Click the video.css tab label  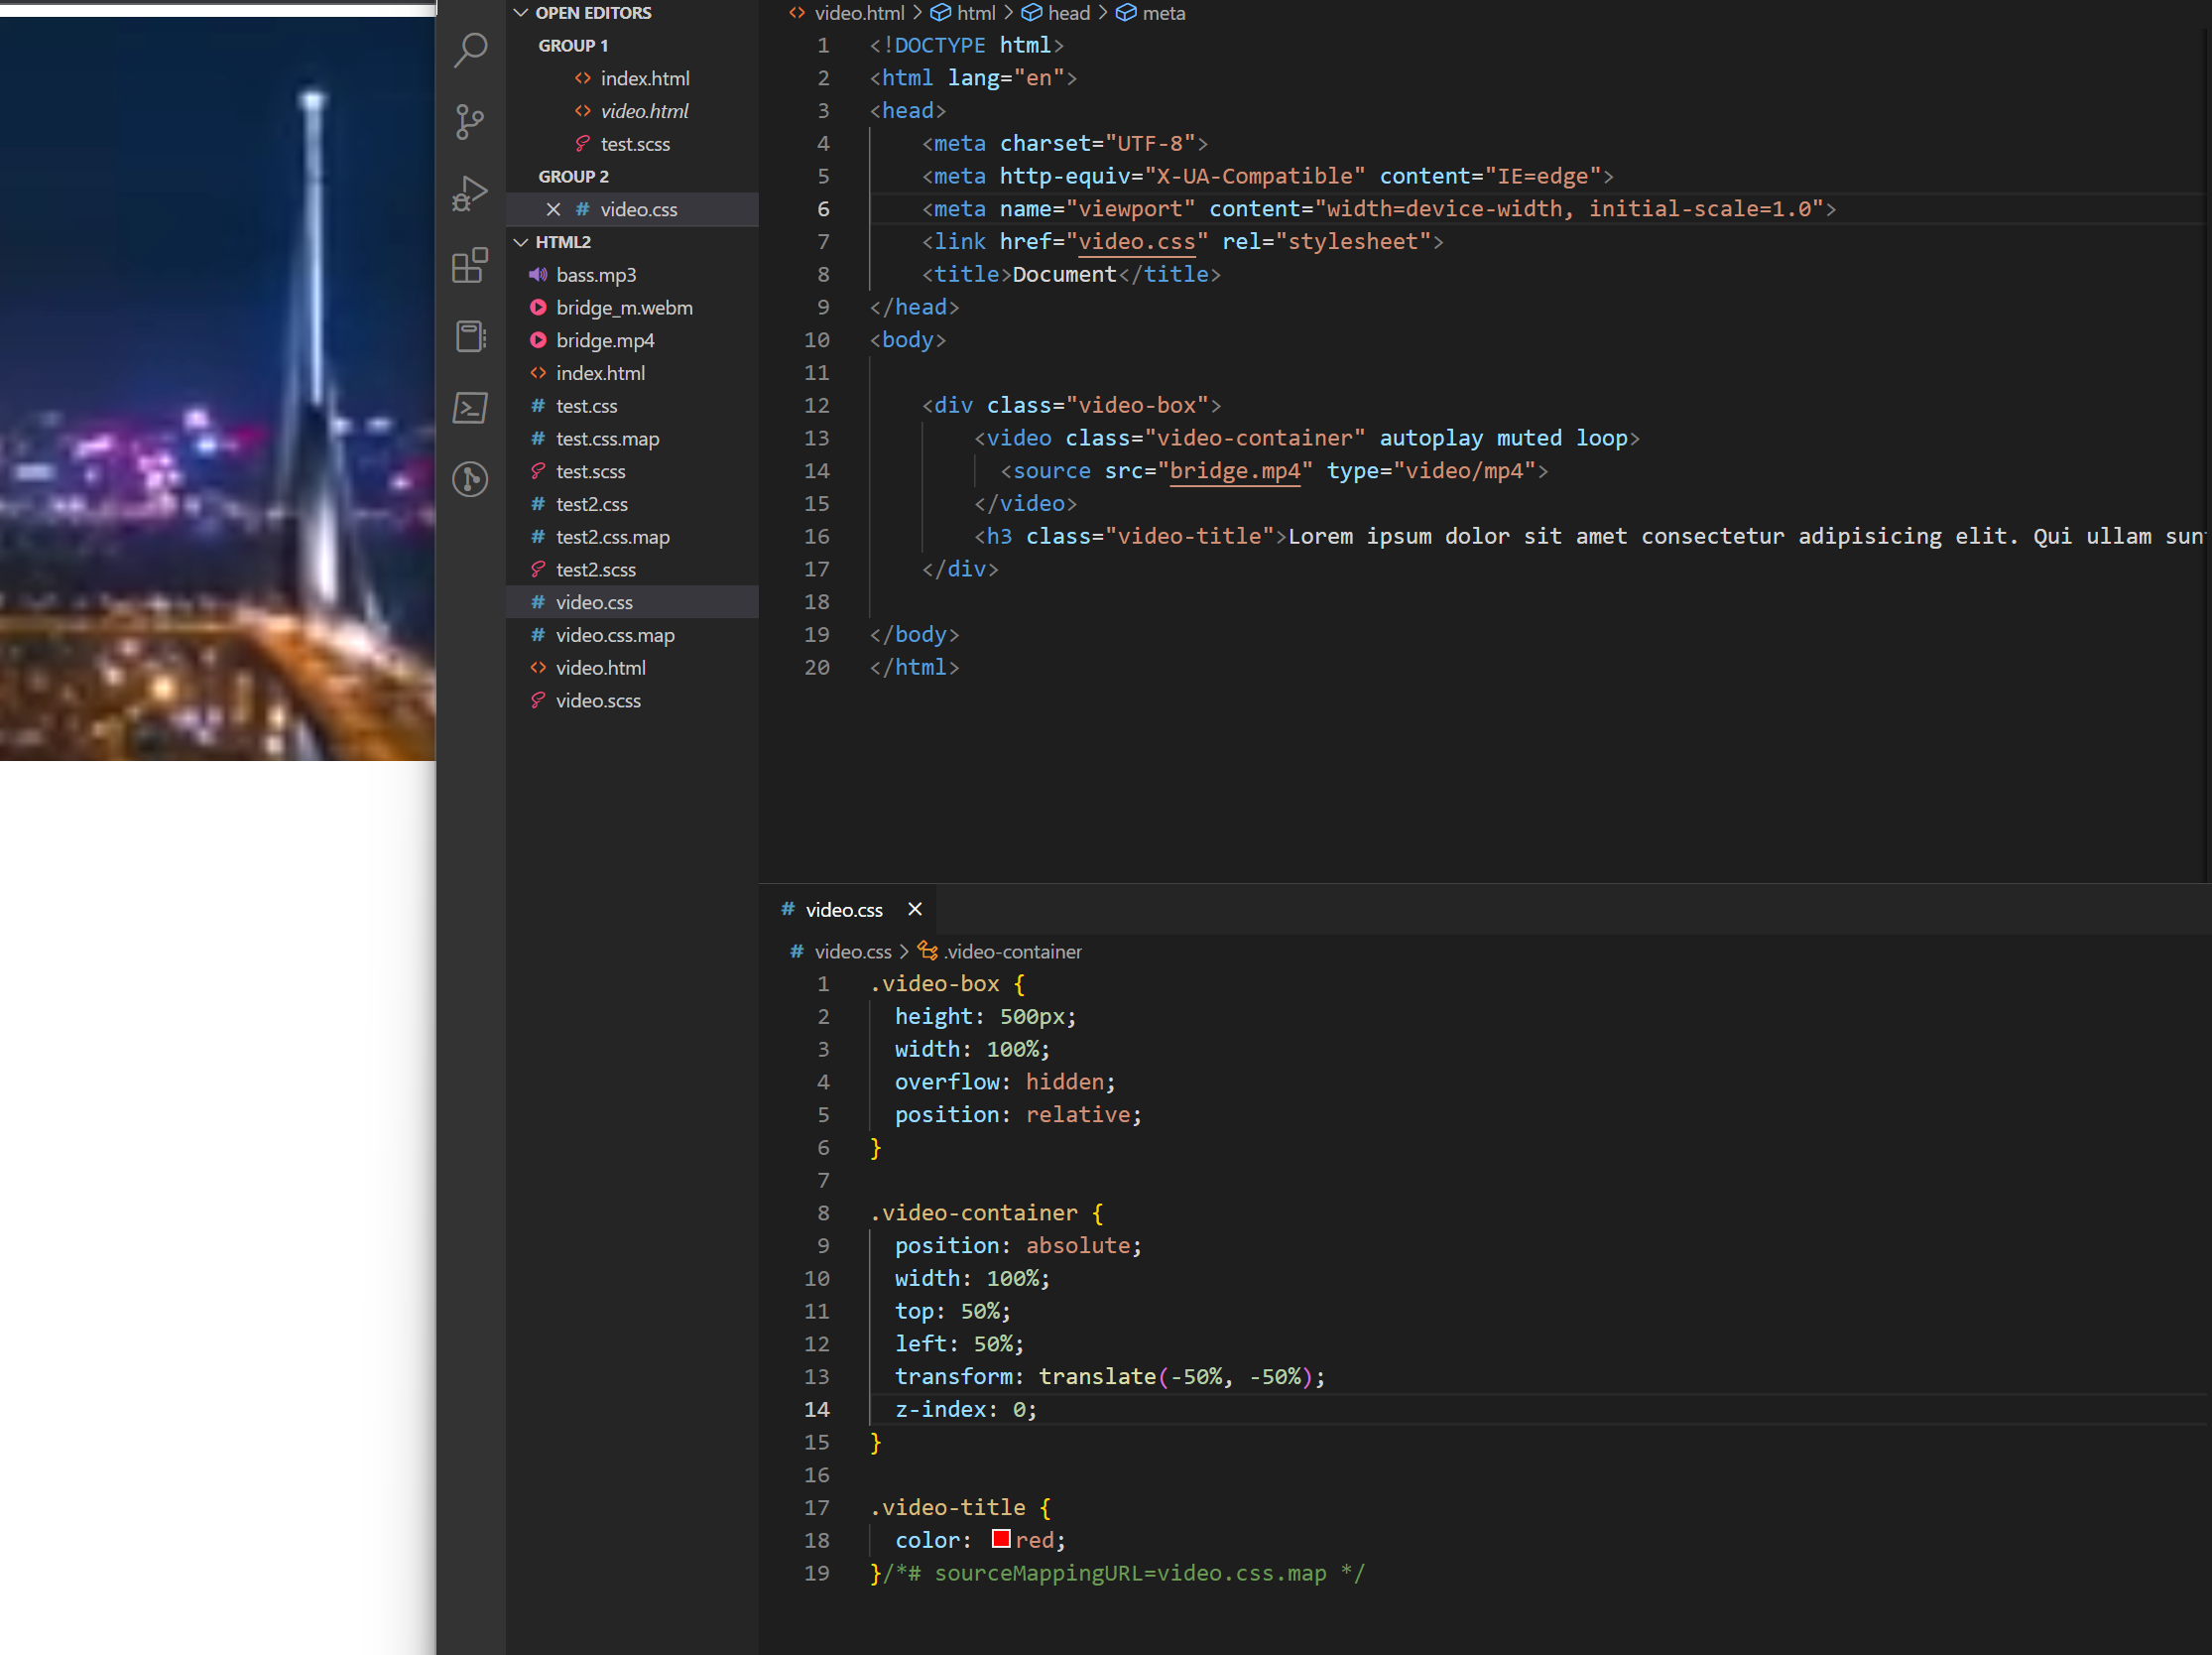[x=844, y=910]
